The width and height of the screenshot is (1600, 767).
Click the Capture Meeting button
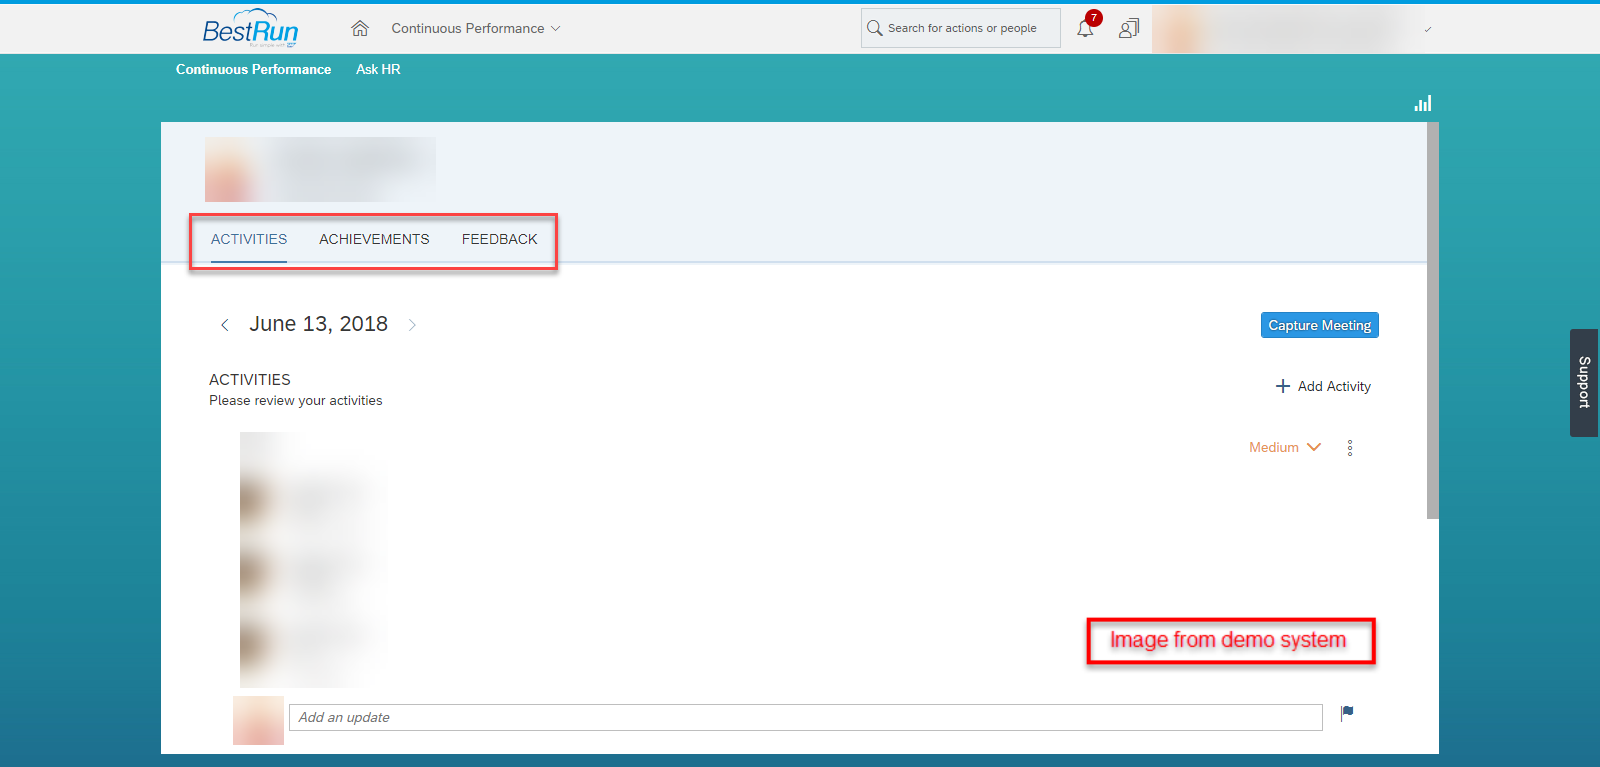[x=1320, y=325]
